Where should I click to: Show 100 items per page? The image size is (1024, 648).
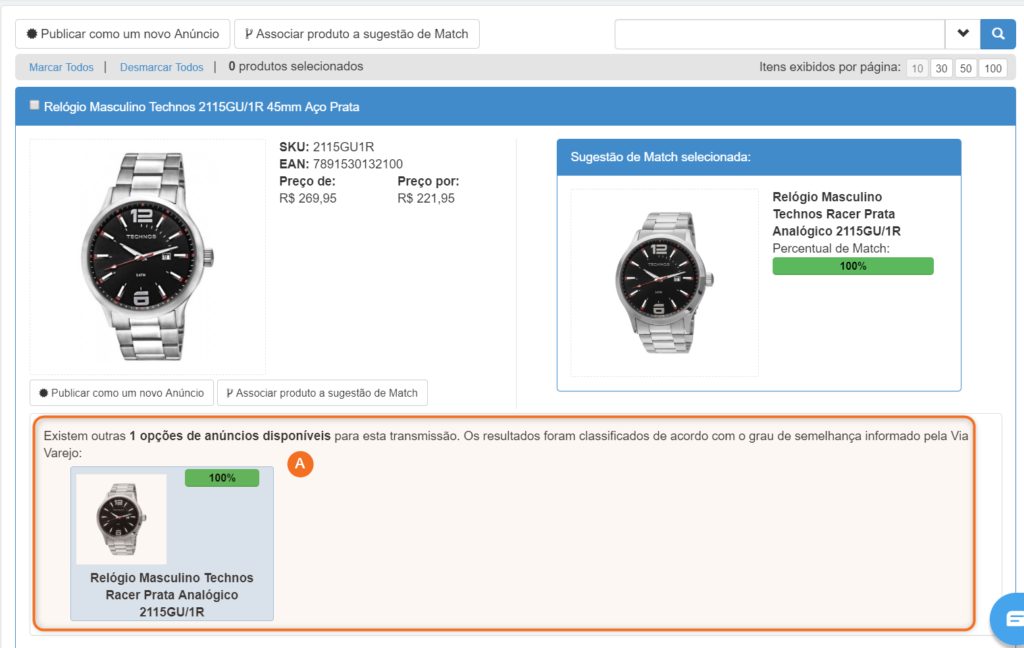(993, 68)
